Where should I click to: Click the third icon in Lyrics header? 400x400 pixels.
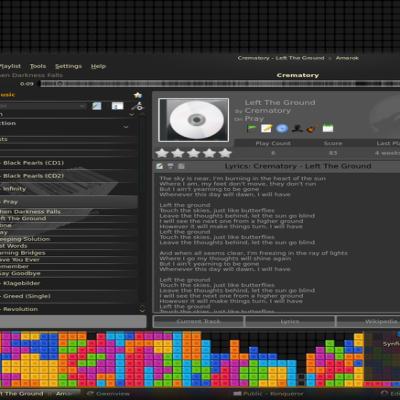(x=181, y=166)
